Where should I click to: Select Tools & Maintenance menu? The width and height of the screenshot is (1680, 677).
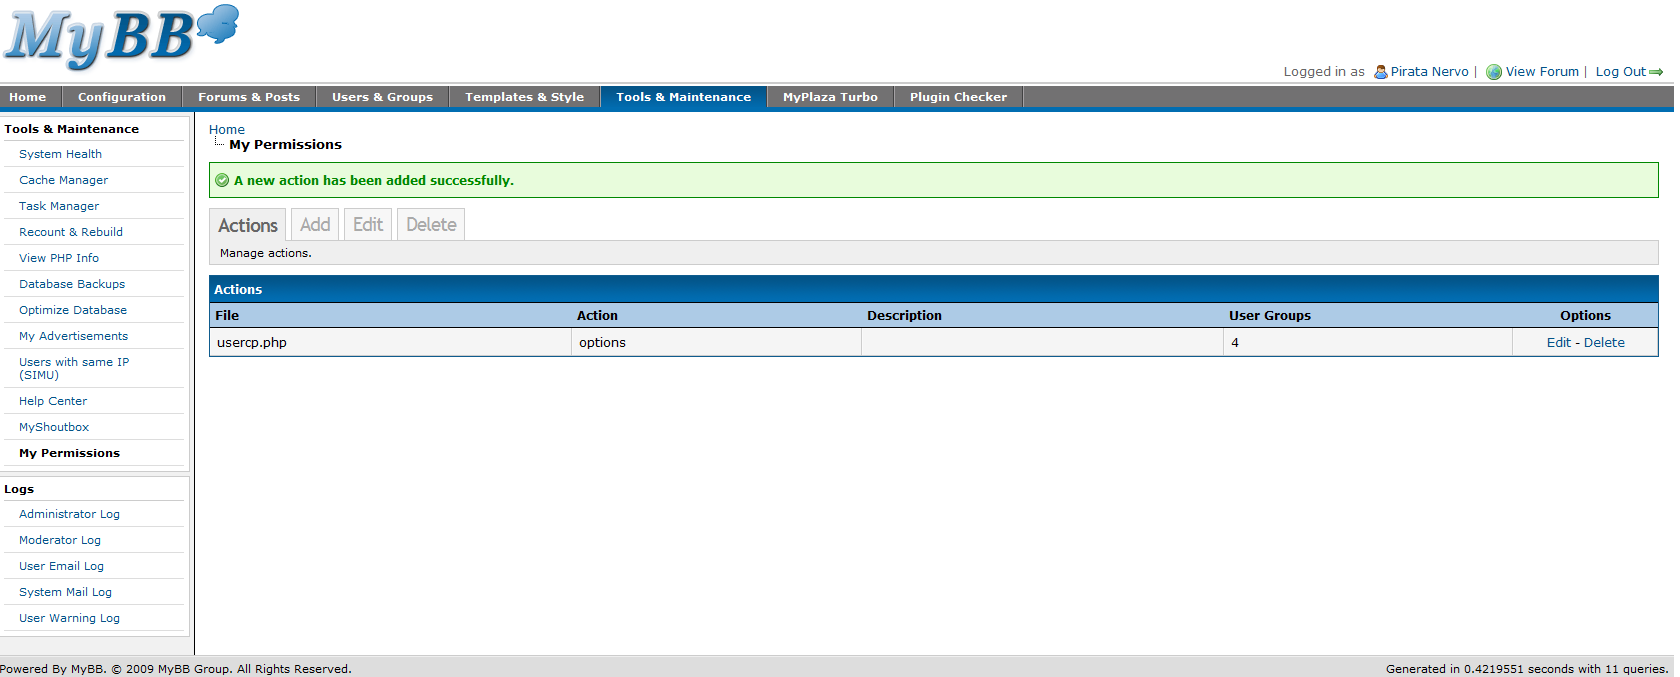tap(683, 97)
